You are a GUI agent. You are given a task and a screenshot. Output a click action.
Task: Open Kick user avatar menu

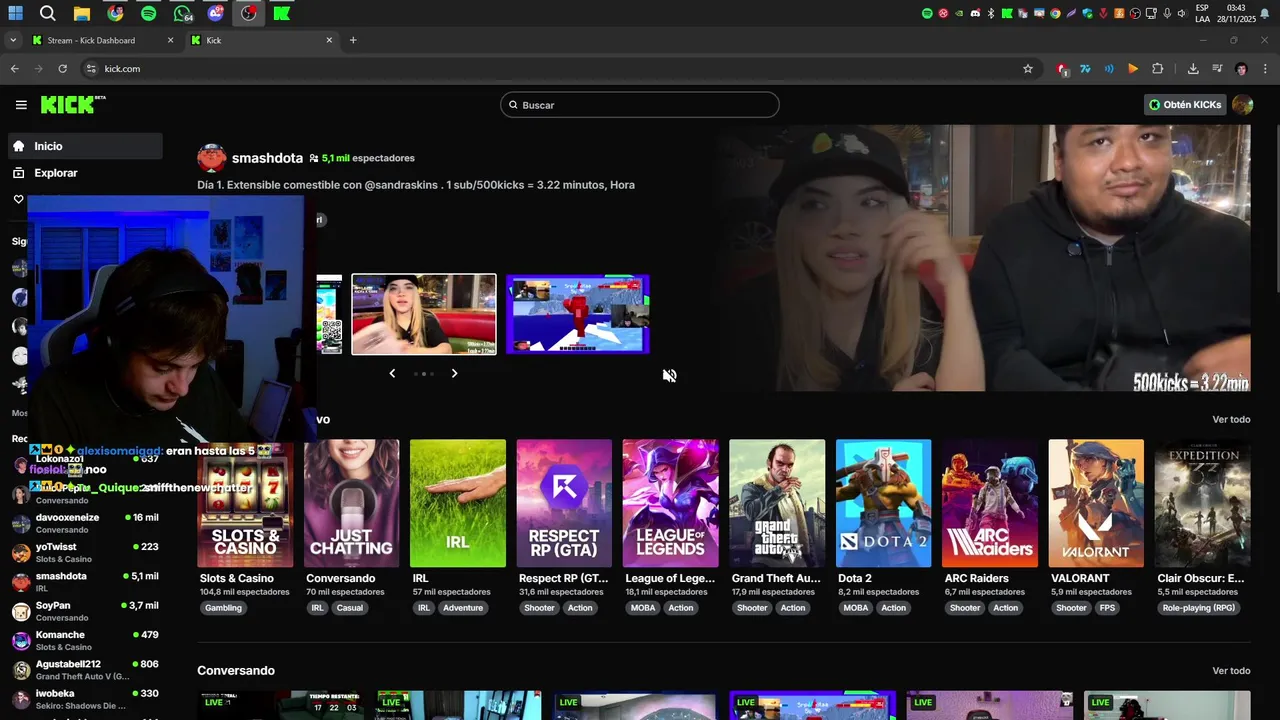[1243, 105]
